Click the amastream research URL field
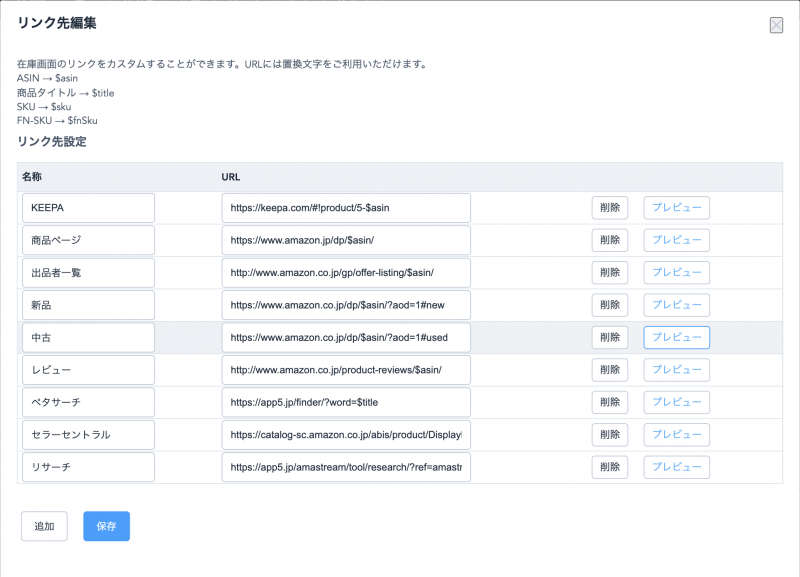This screenshot has width=800, height=577. (x=346, y=467)
